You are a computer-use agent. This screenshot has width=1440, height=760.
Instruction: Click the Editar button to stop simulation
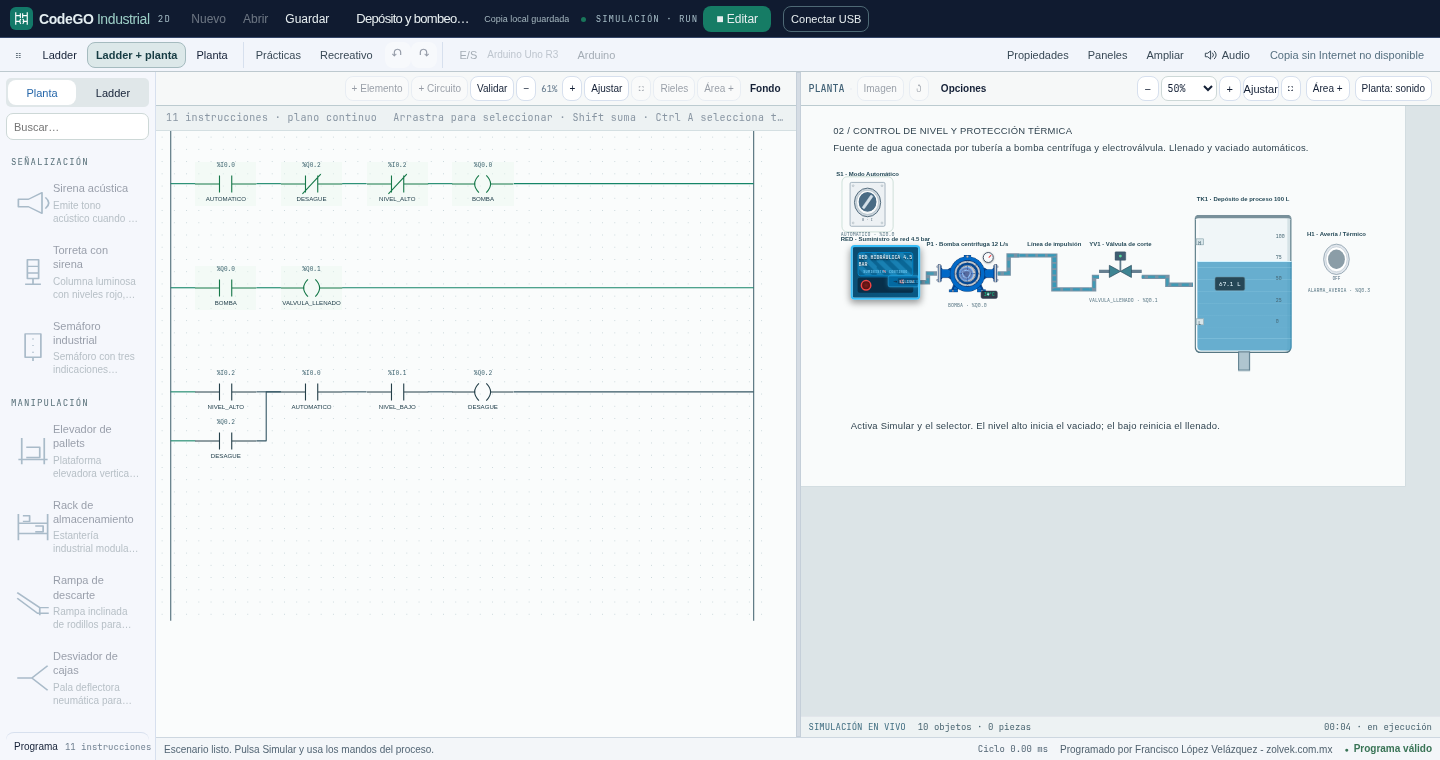[737, 19]
